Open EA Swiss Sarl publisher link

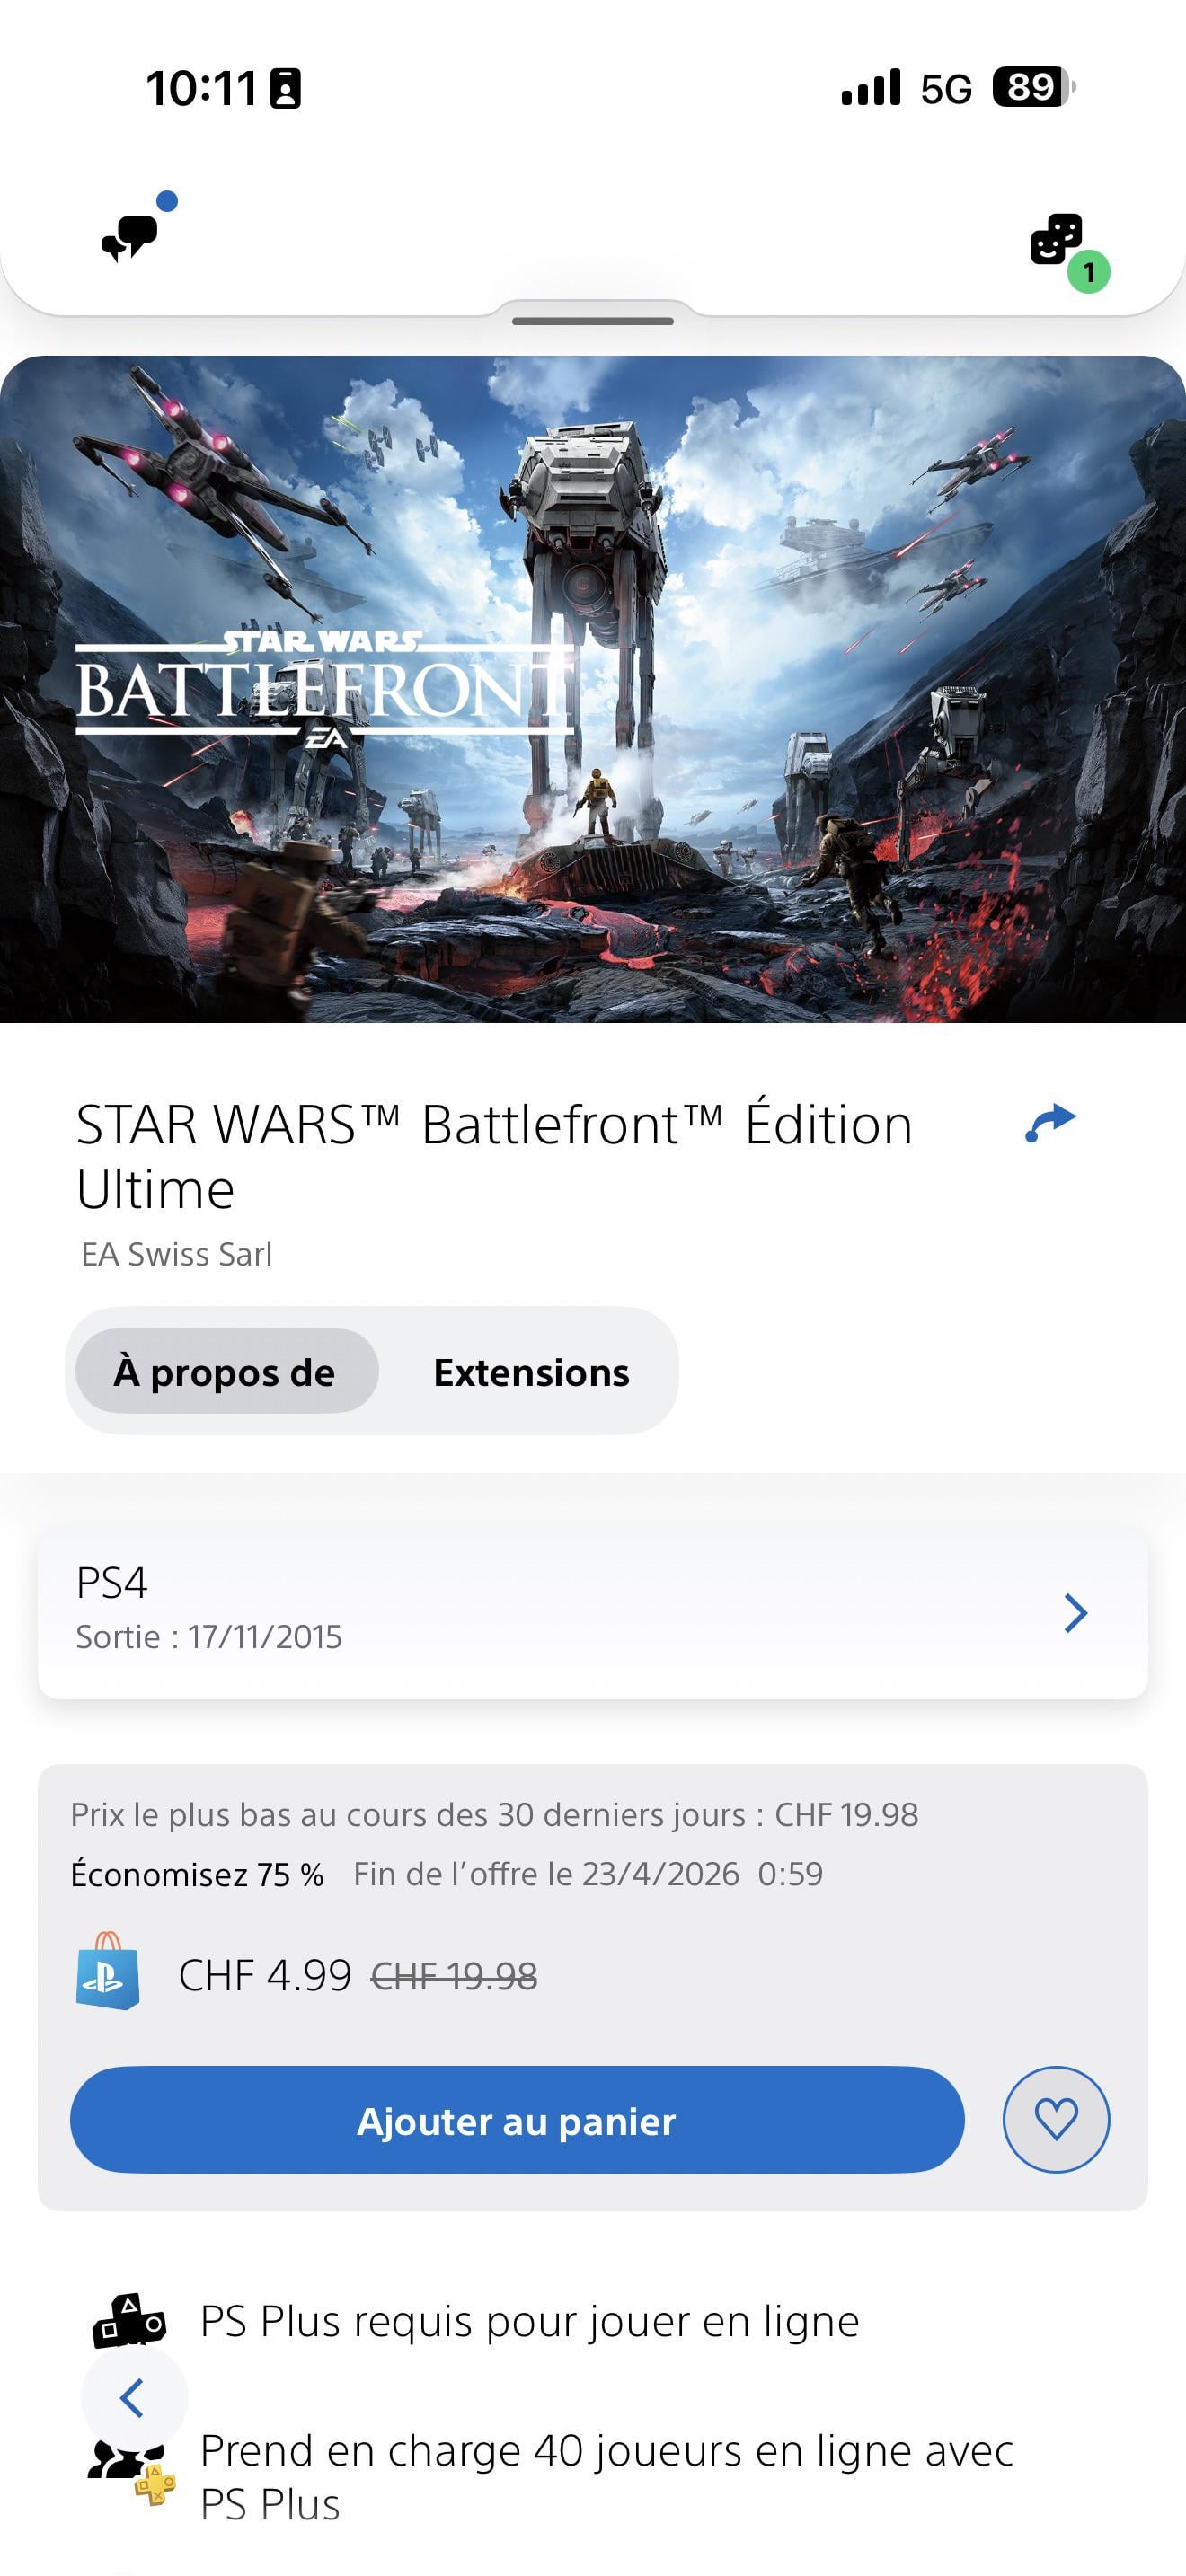(x=176, y=1254)
